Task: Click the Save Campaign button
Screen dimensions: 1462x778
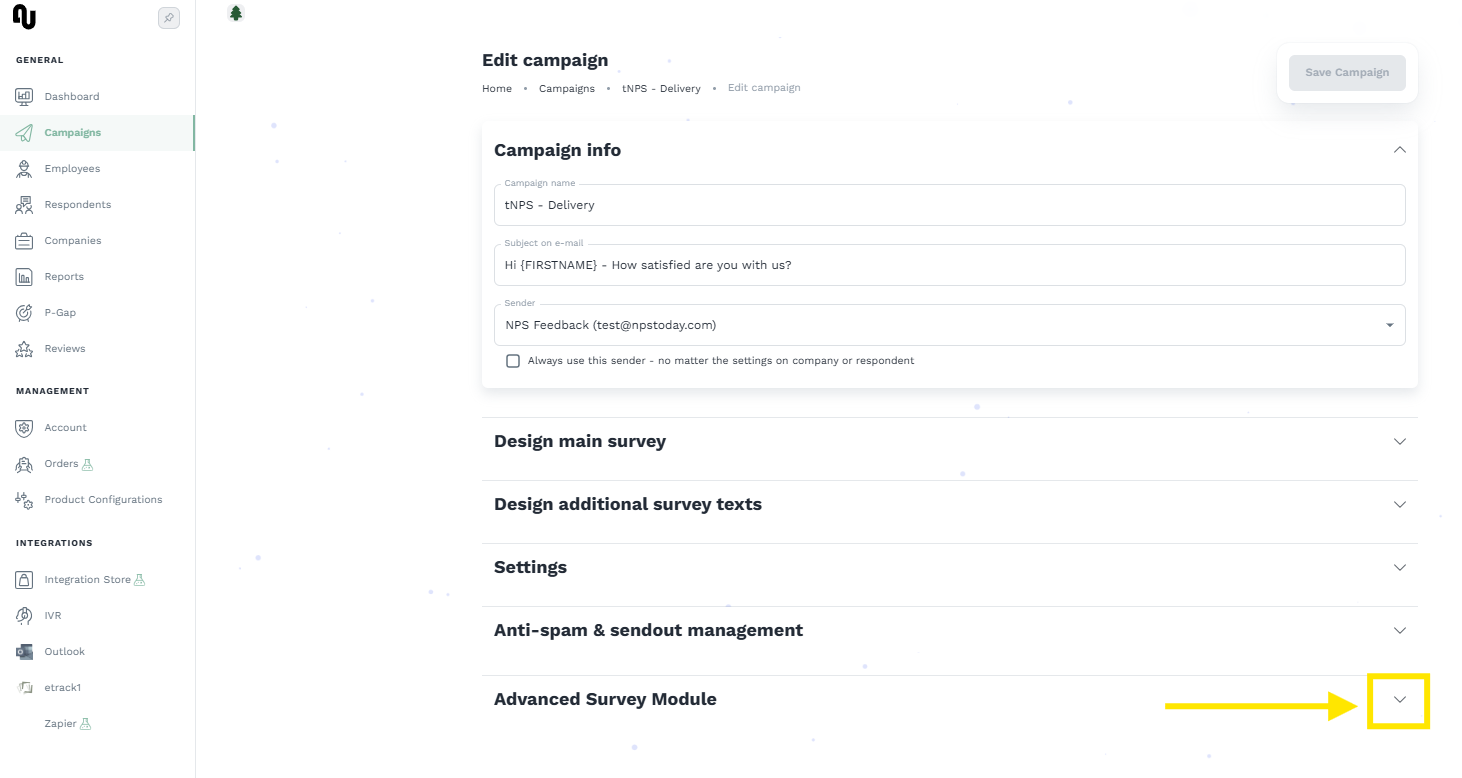Action: point(1346,73)
